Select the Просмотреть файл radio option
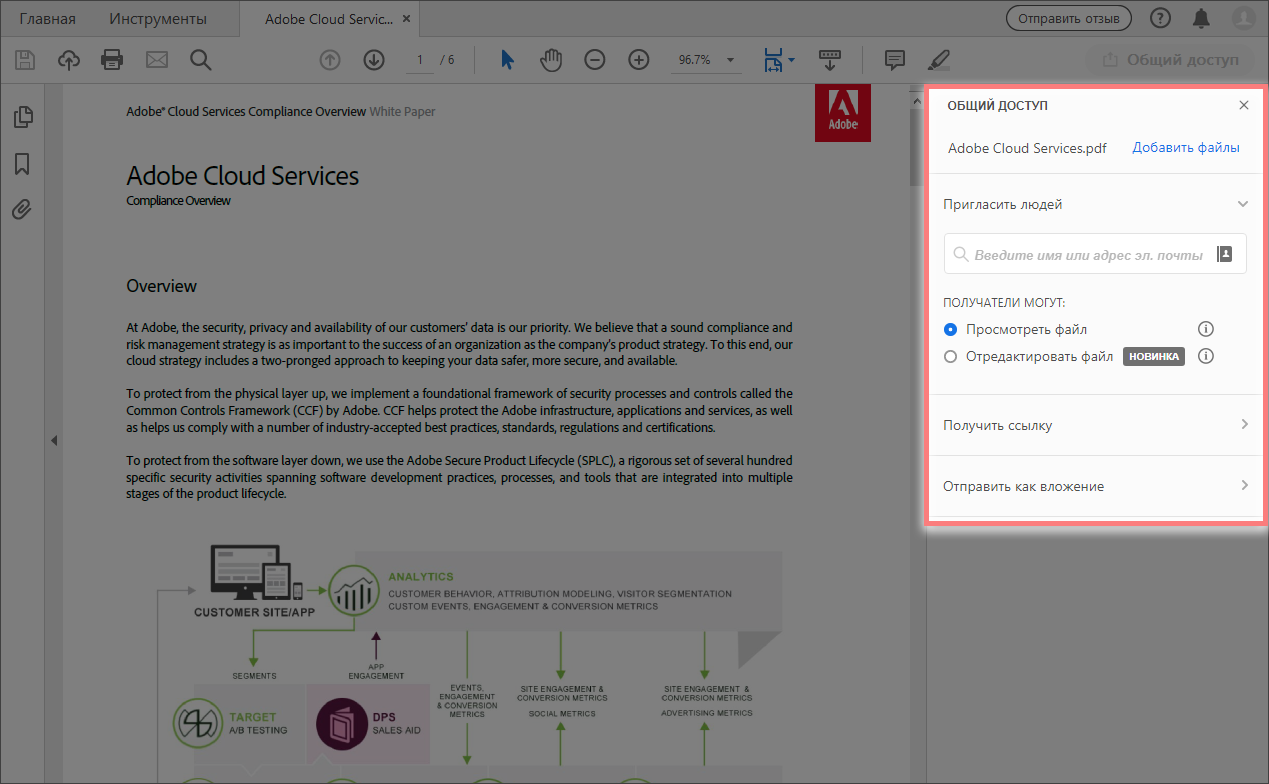The height and width of the screenshot is (784, 1269). pos(950,329)
